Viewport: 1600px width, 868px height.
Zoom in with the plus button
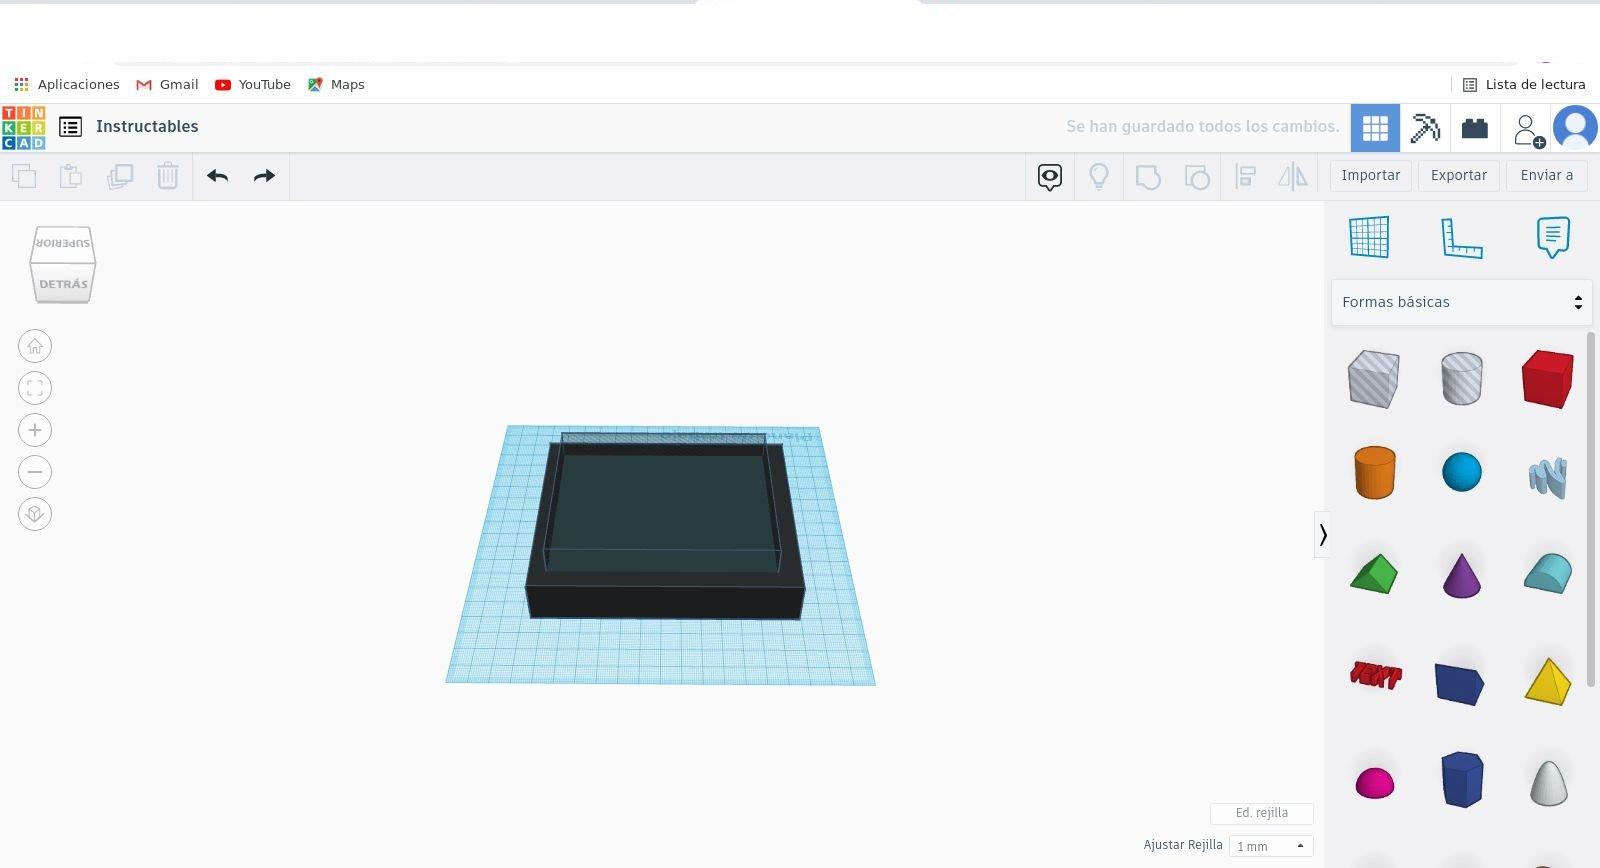pyautogui.click(x=35, y=430)
